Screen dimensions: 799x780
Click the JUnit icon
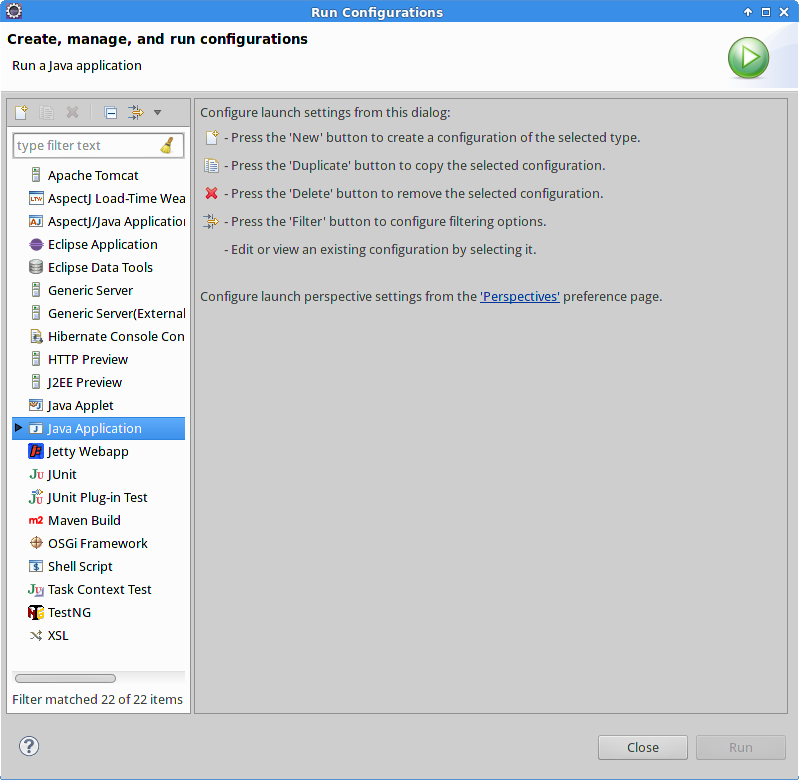pyautogui.click(x=36, y=474)
